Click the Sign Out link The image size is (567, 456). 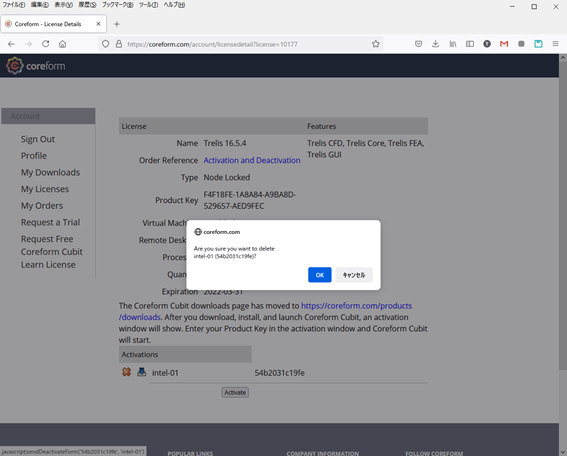pos(38,139)
